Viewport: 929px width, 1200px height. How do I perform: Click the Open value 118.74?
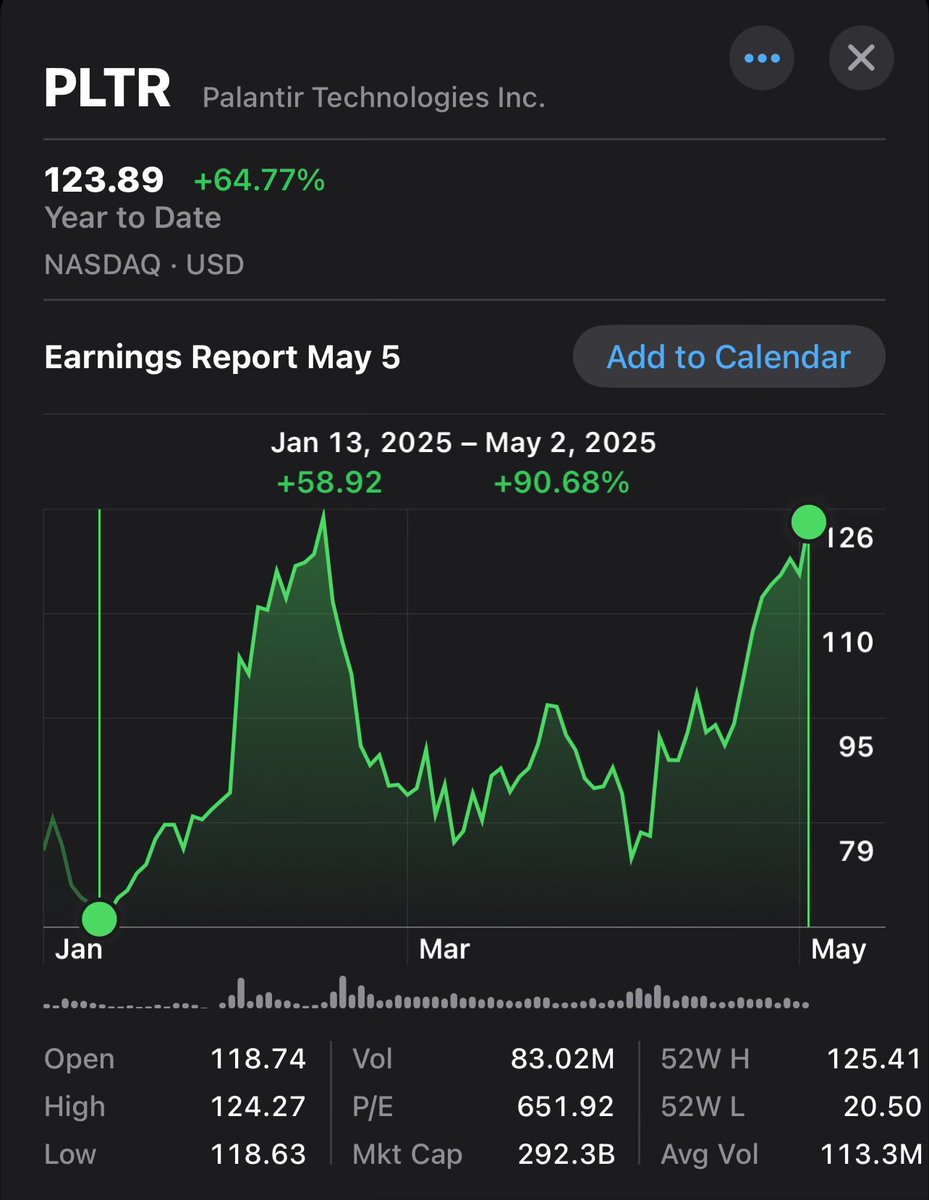pyautogui.click(x=258, y=1059)
